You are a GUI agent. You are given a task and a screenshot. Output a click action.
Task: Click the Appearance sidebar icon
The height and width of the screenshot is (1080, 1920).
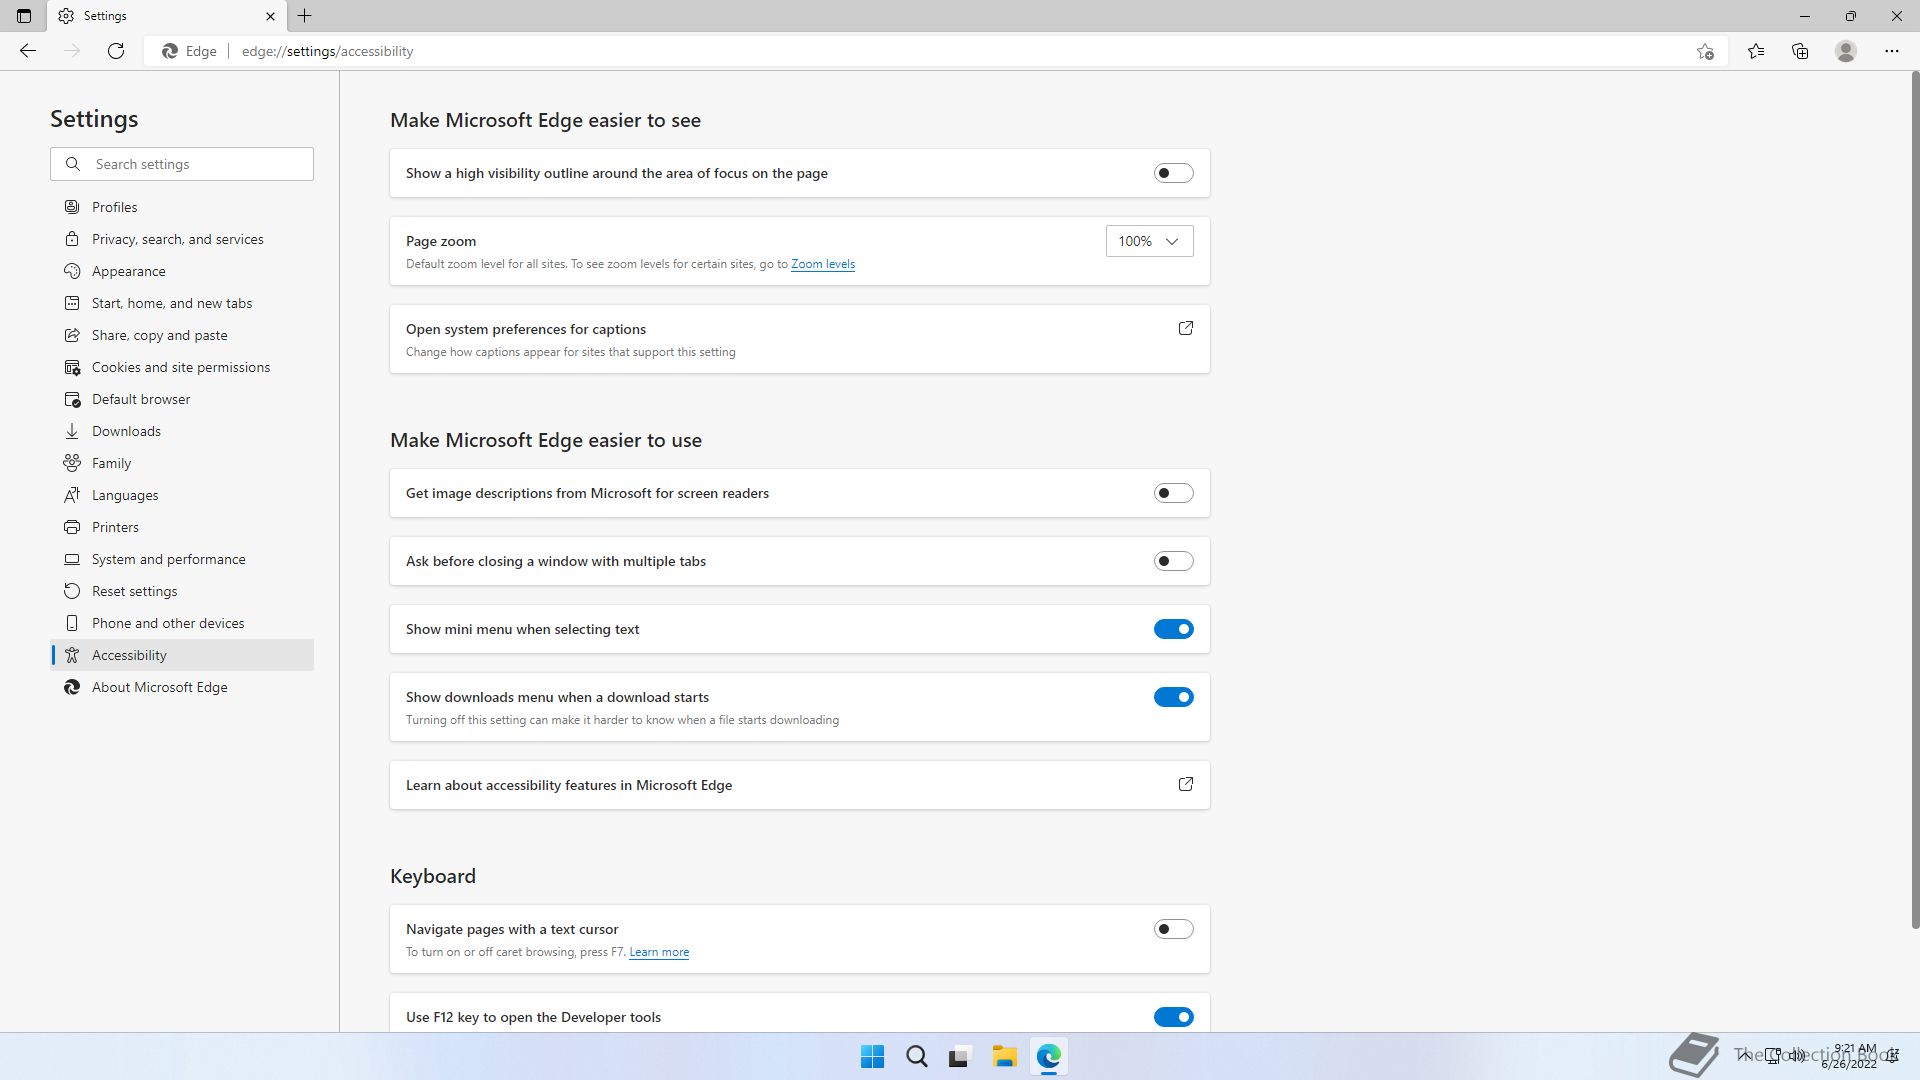[x=72, y=271]
